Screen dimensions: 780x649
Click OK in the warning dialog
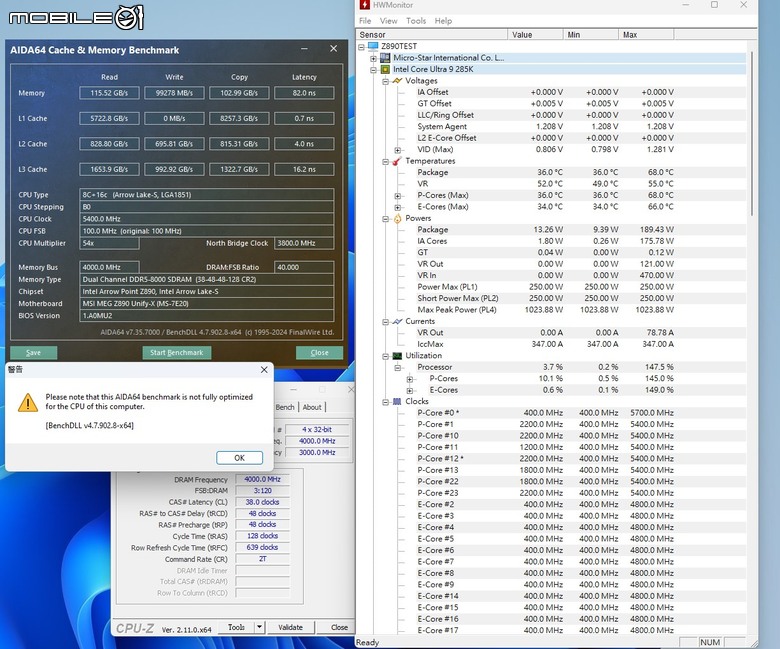point(239,458)
